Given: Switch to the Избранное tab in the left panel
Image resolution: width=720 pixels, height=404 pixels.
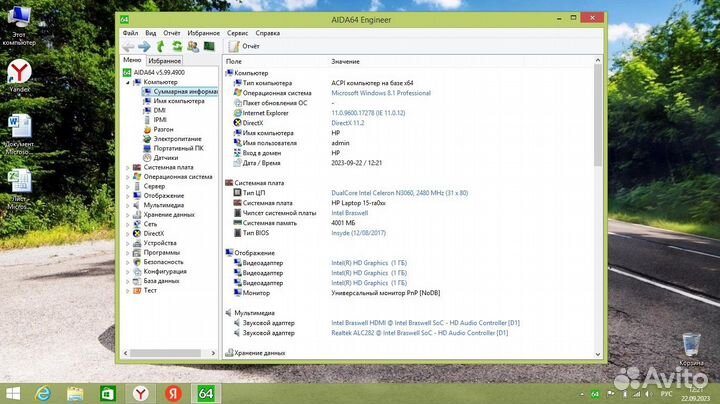Looking at the screenshot, I should tap(164, 61).
